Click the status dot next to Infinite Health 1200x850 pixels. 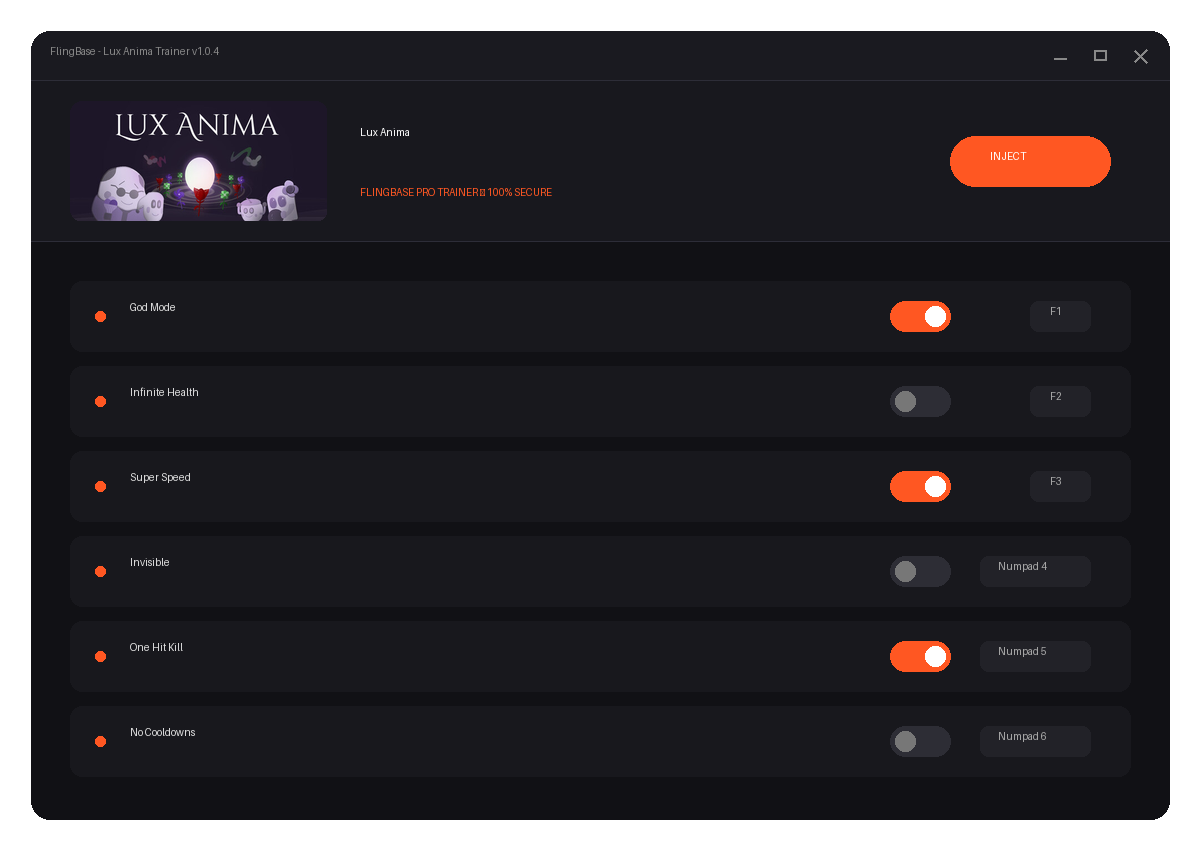[x=100, y=401]
